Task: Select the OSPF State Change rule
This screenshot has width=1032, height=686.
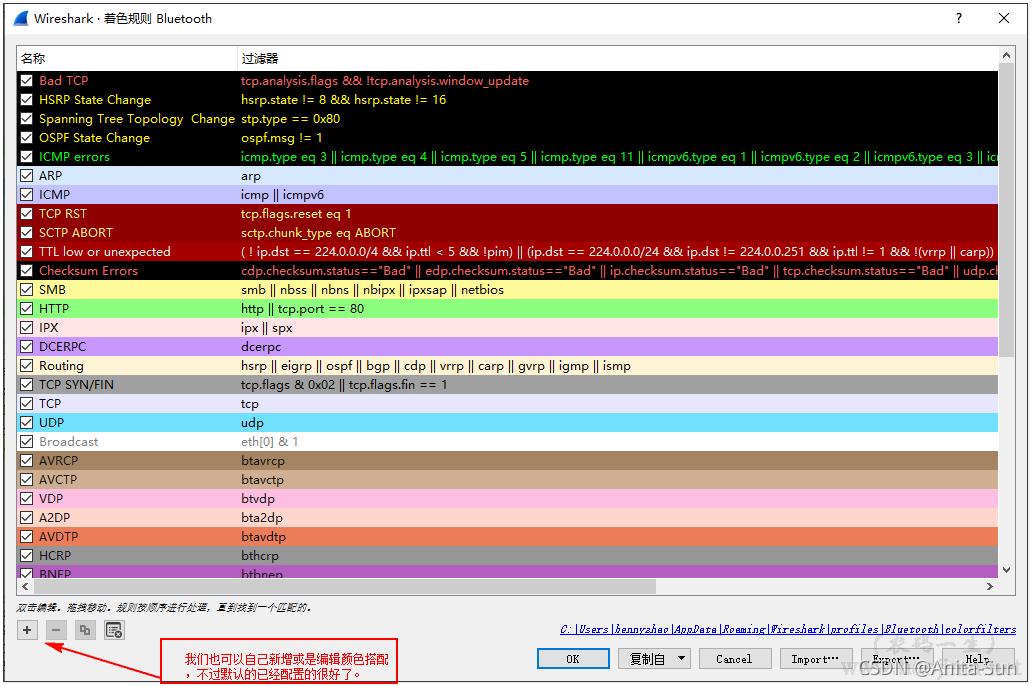Action: pyautogui.click(x=94, y=138)
